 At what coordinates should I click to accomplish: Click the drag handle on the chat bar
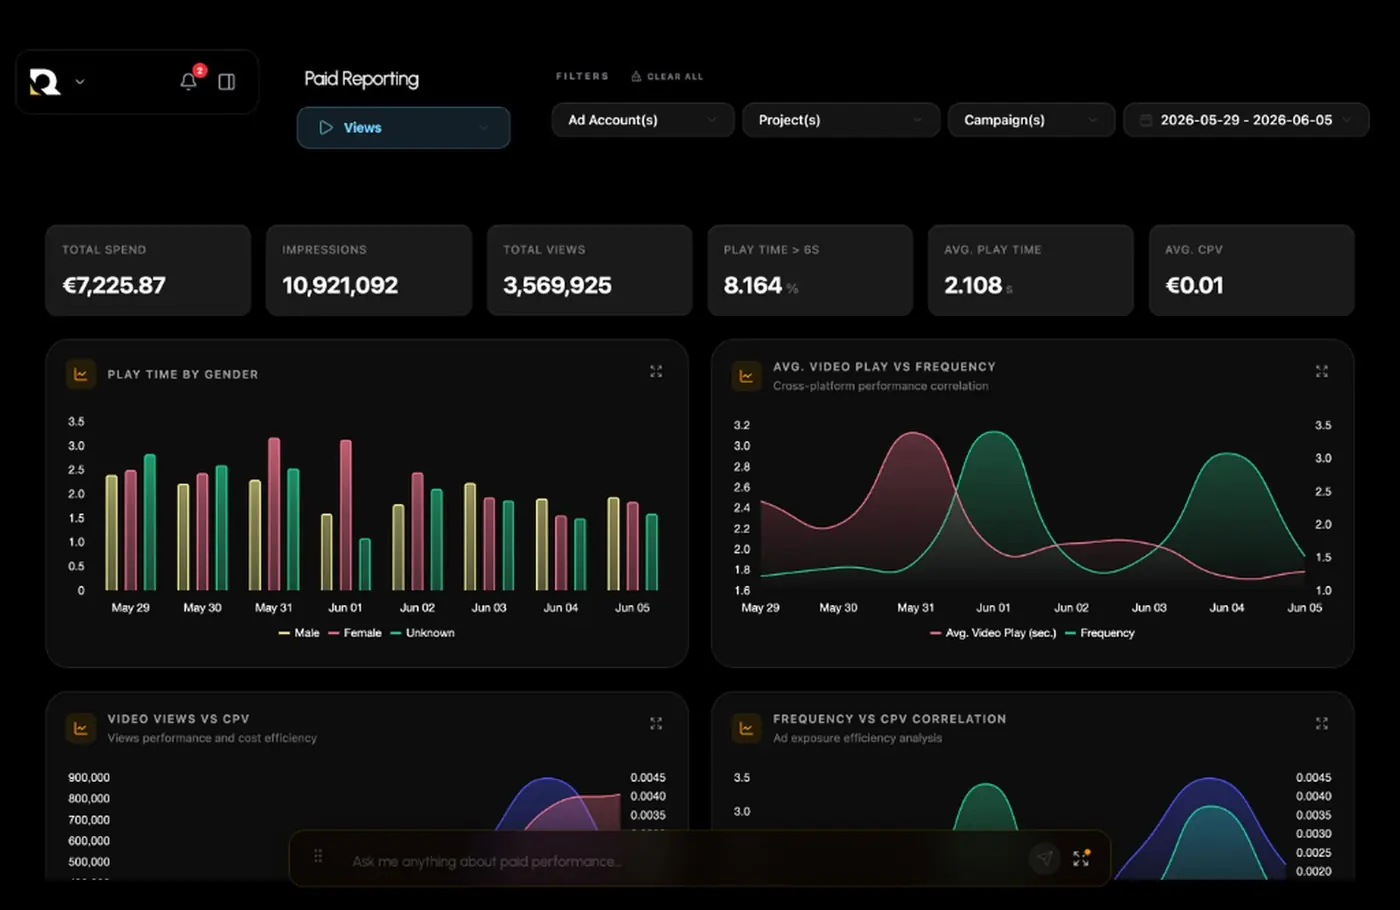tap(318, 856)
